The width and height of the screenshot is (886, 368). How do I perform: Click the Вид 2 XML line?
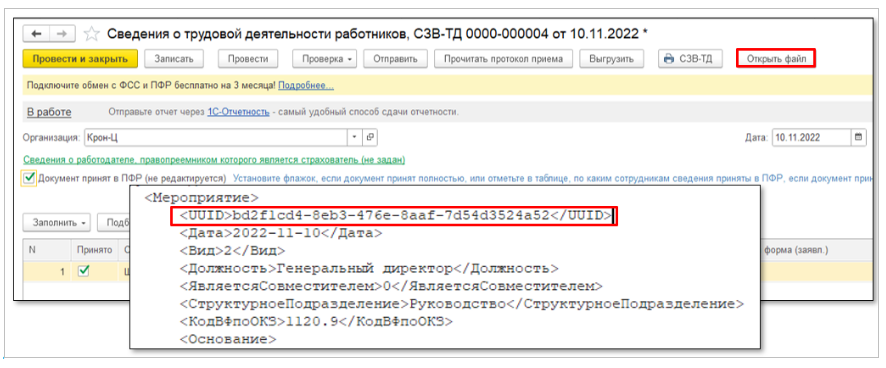tap(232, 250)
